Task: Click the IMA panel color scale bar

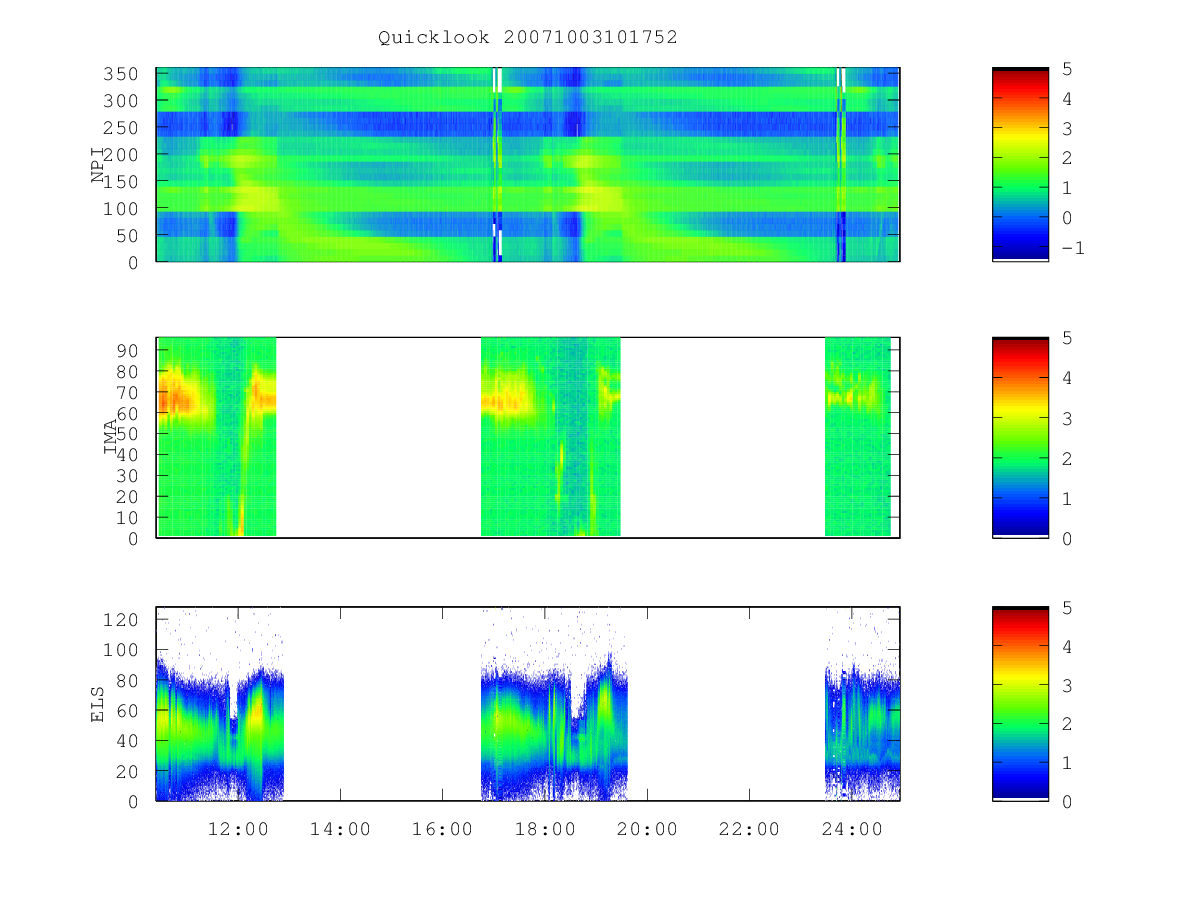Action: point(1020,437)
